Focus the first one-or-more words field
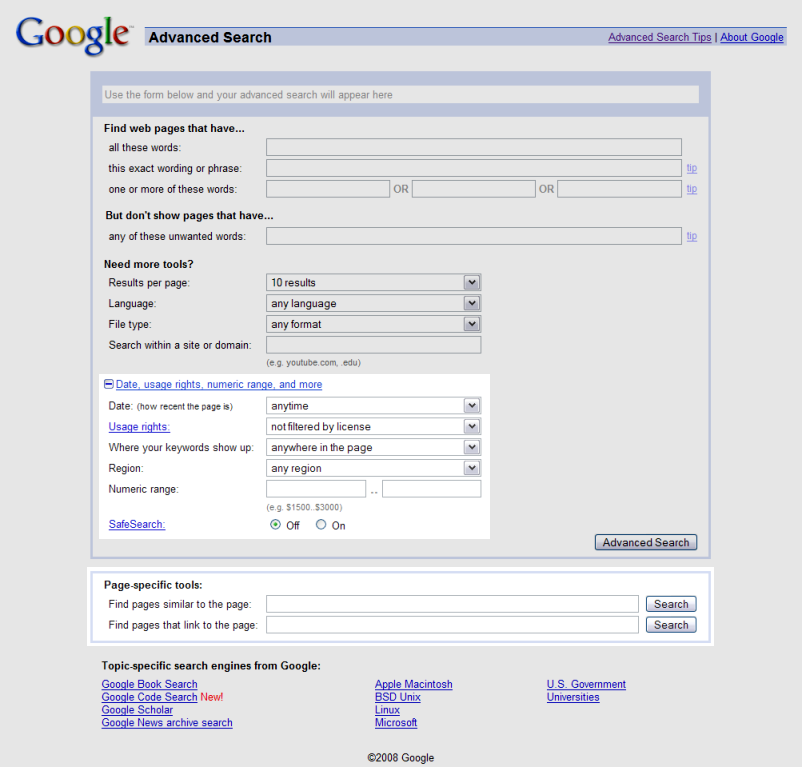This screenshot has height=767, width=802. pyautogui.click(x=328, y=189)
